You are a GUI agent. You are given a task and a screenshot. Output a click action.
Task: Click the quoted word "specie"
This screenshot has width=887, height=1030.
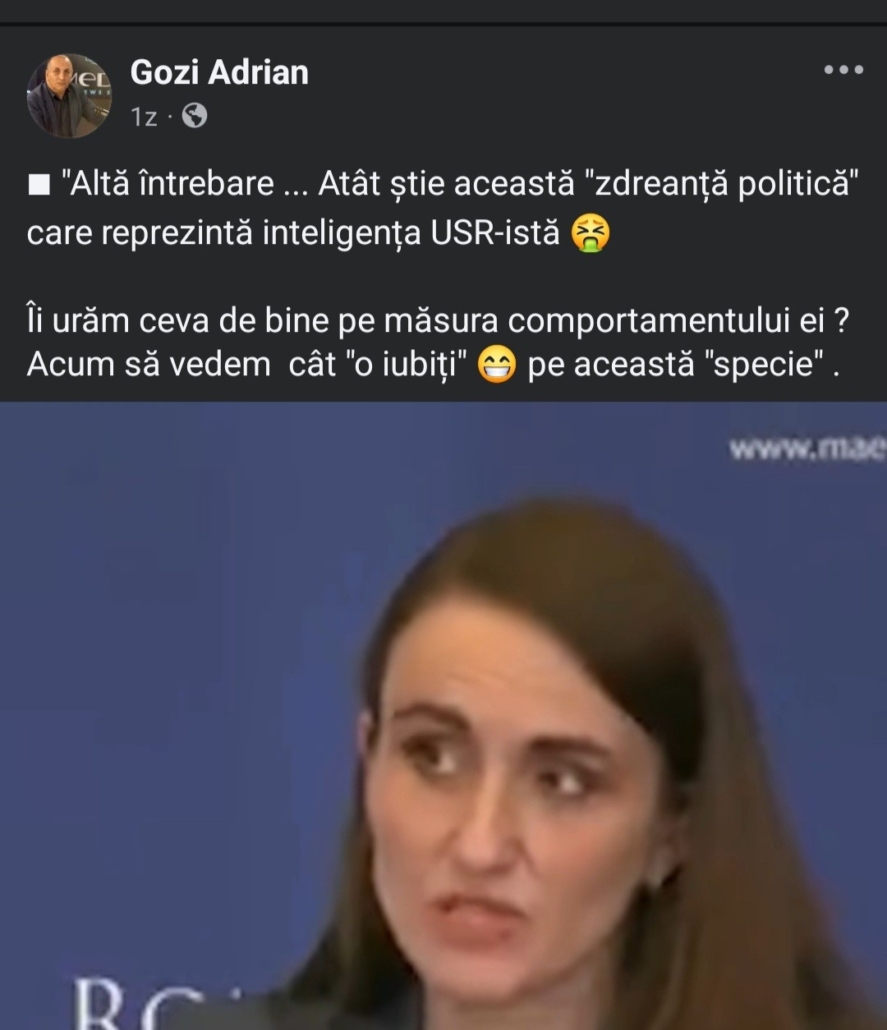(764, 365)
